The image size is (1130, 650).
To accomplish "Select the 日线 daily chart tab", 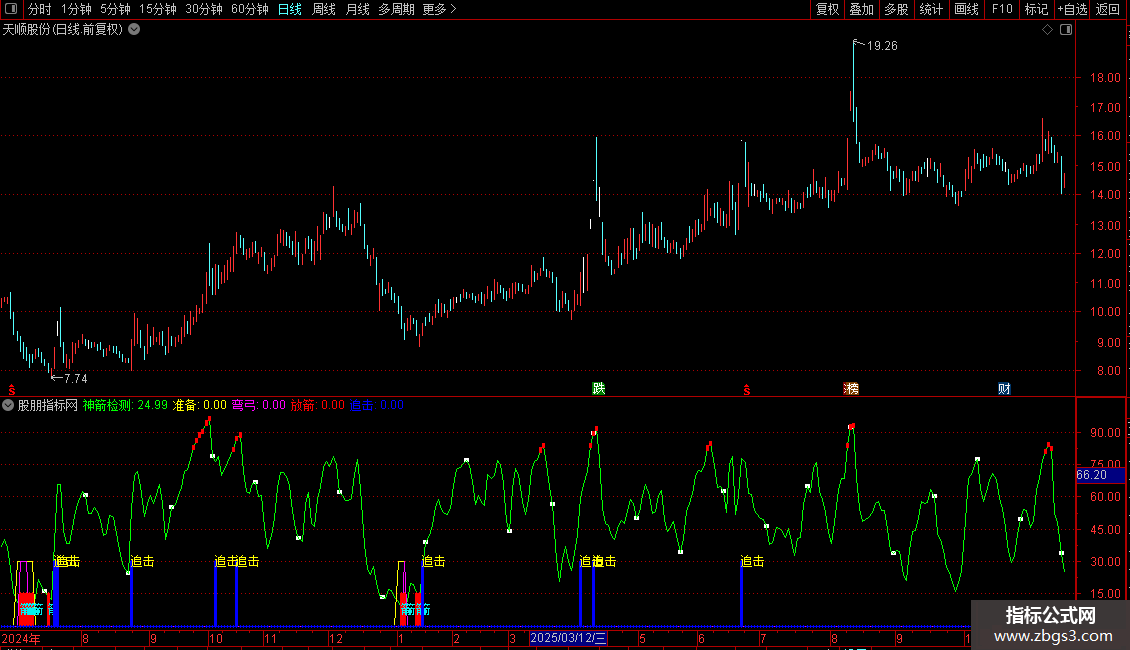I will (x=290, y=9).
